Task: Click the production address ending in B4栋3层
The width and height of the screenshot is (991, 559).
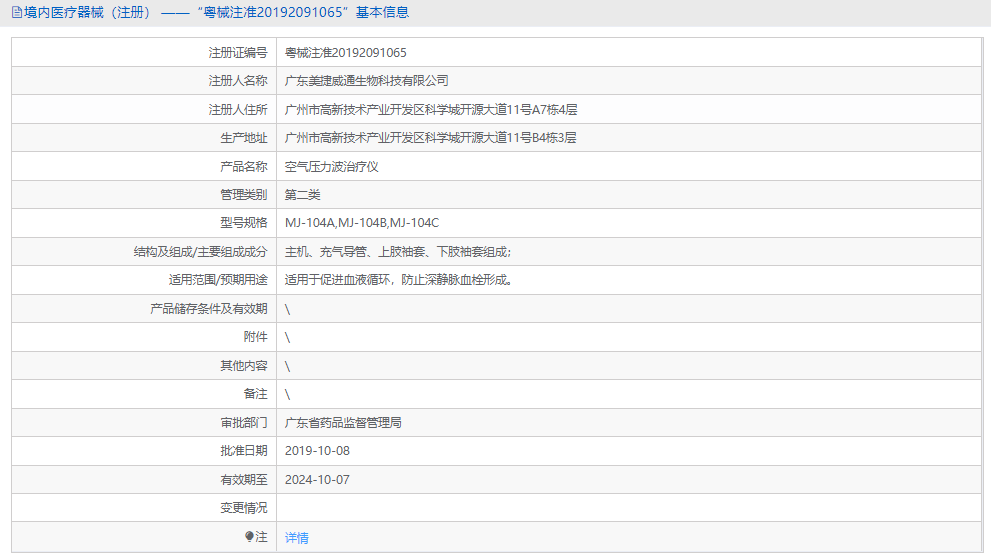Action: [430, 138]
